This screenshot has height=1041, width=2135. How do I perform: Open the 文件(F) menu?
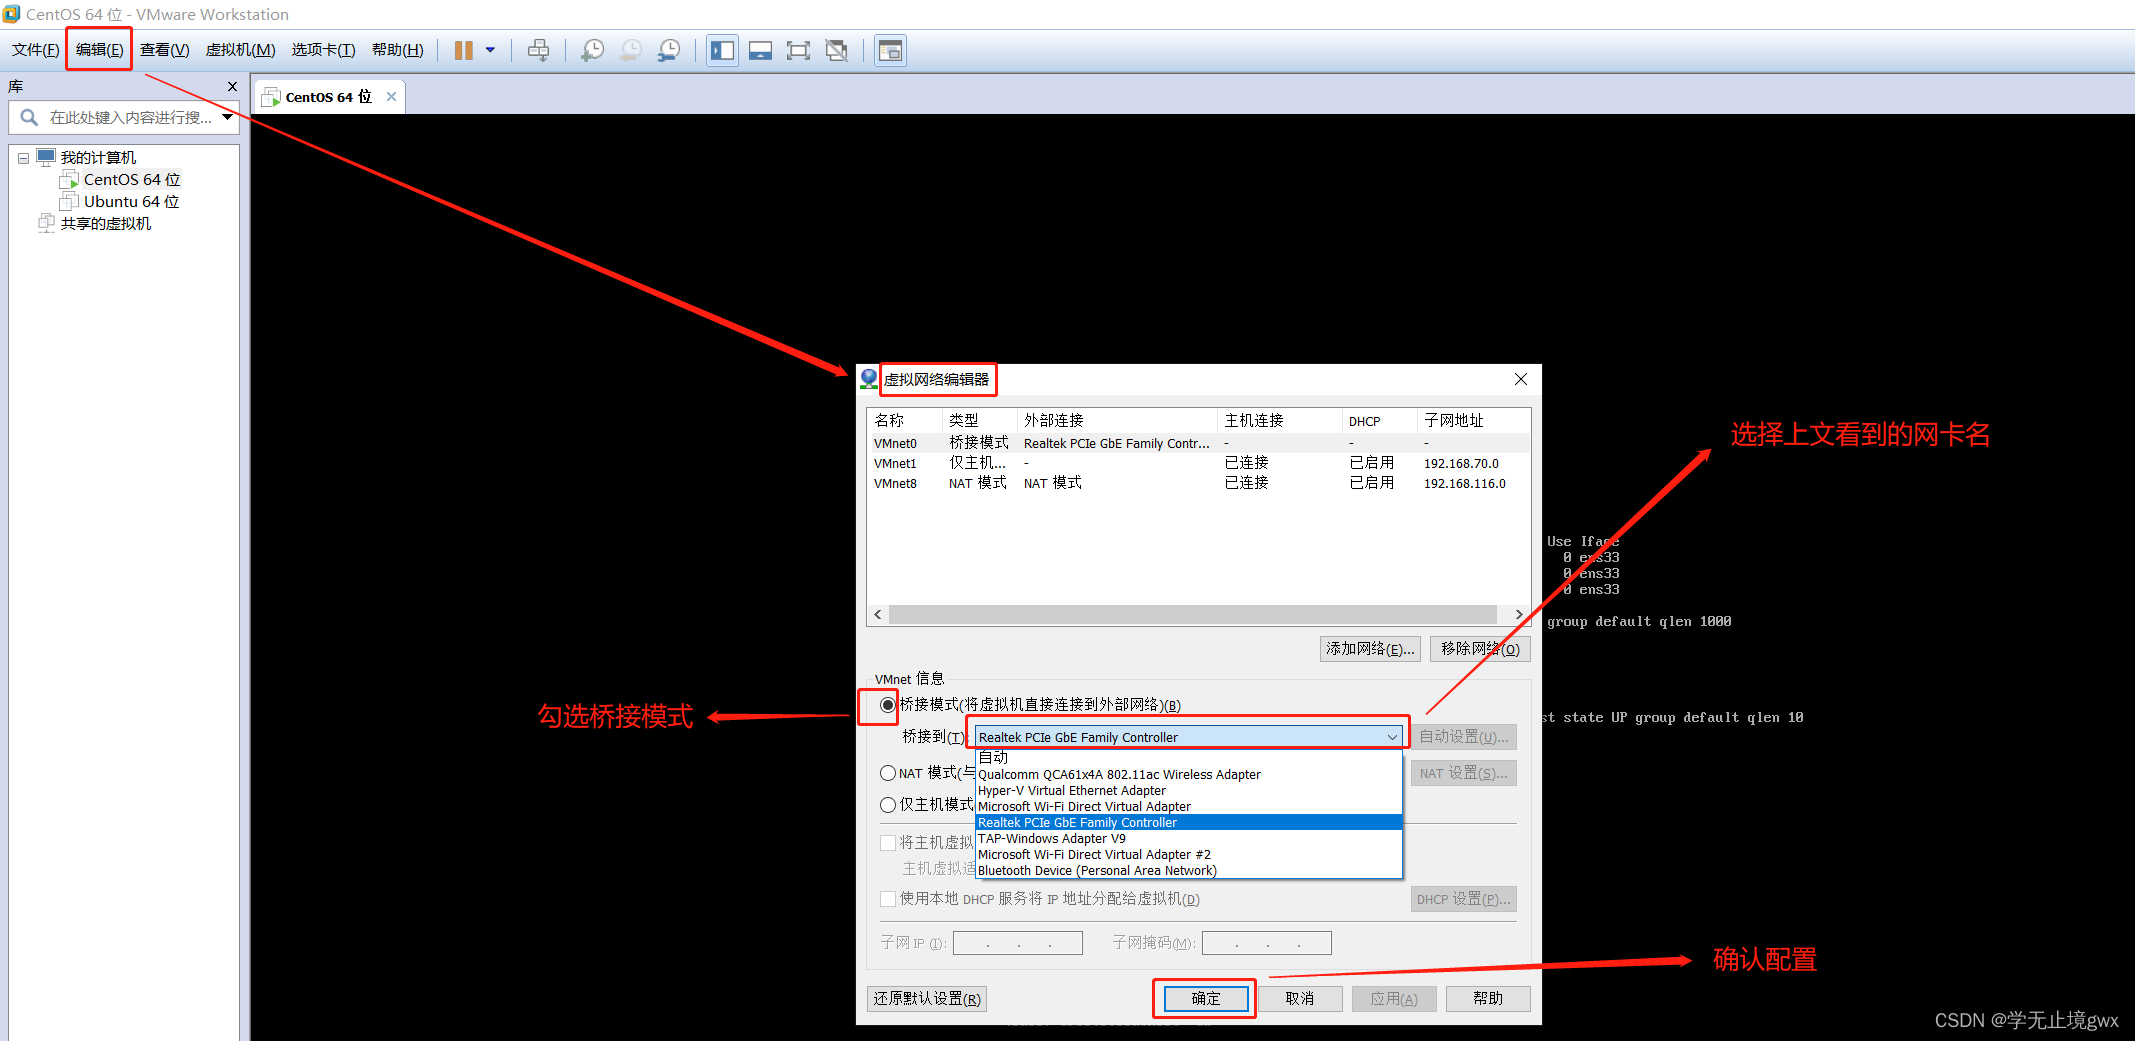36,50
